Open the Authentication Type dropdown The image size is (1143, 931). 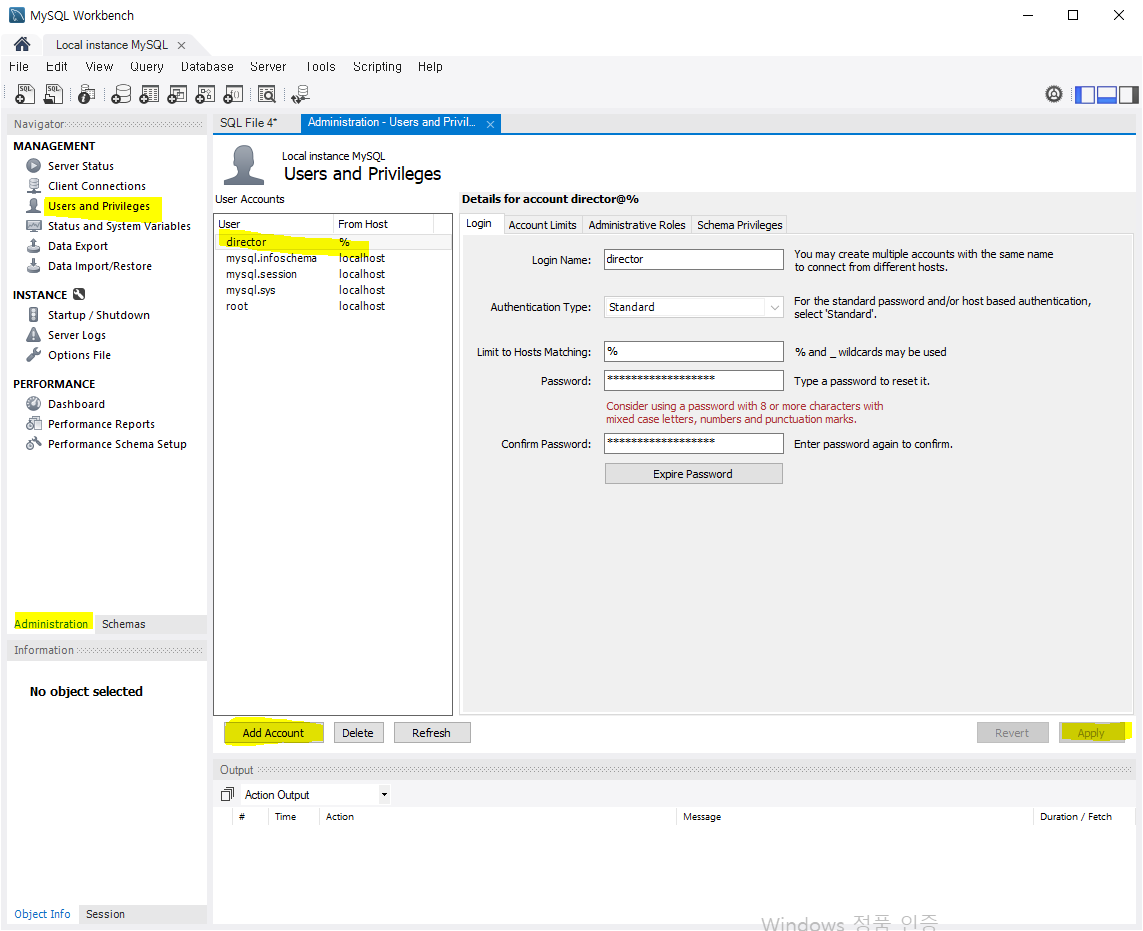[774, 308]
